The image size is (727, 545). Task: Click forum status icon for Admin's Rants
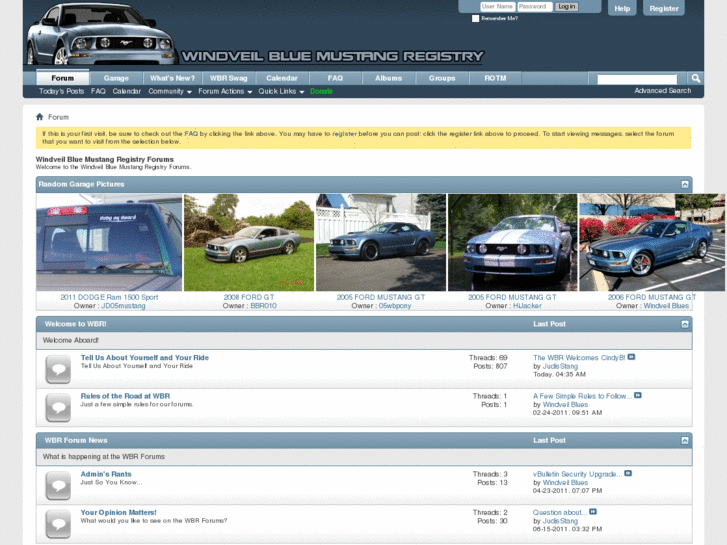[x=58, y=486]
